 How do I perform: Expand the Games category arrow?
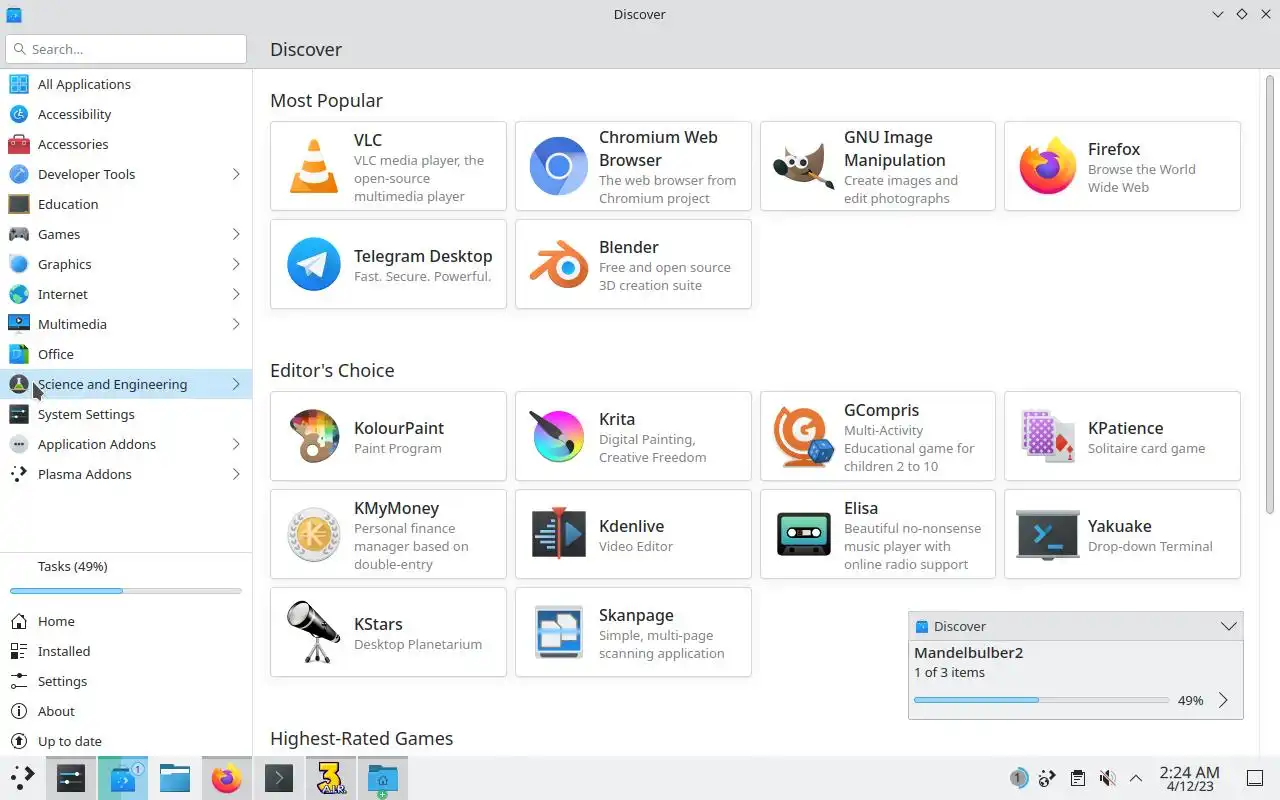[236, 234]
